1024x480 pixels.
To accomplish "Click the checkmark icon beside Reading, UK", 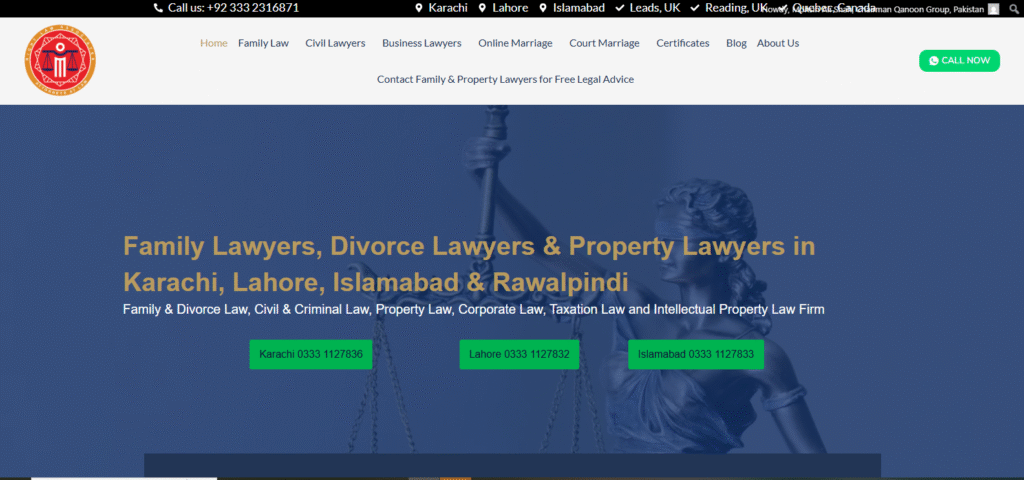I will tap(695, 8).
